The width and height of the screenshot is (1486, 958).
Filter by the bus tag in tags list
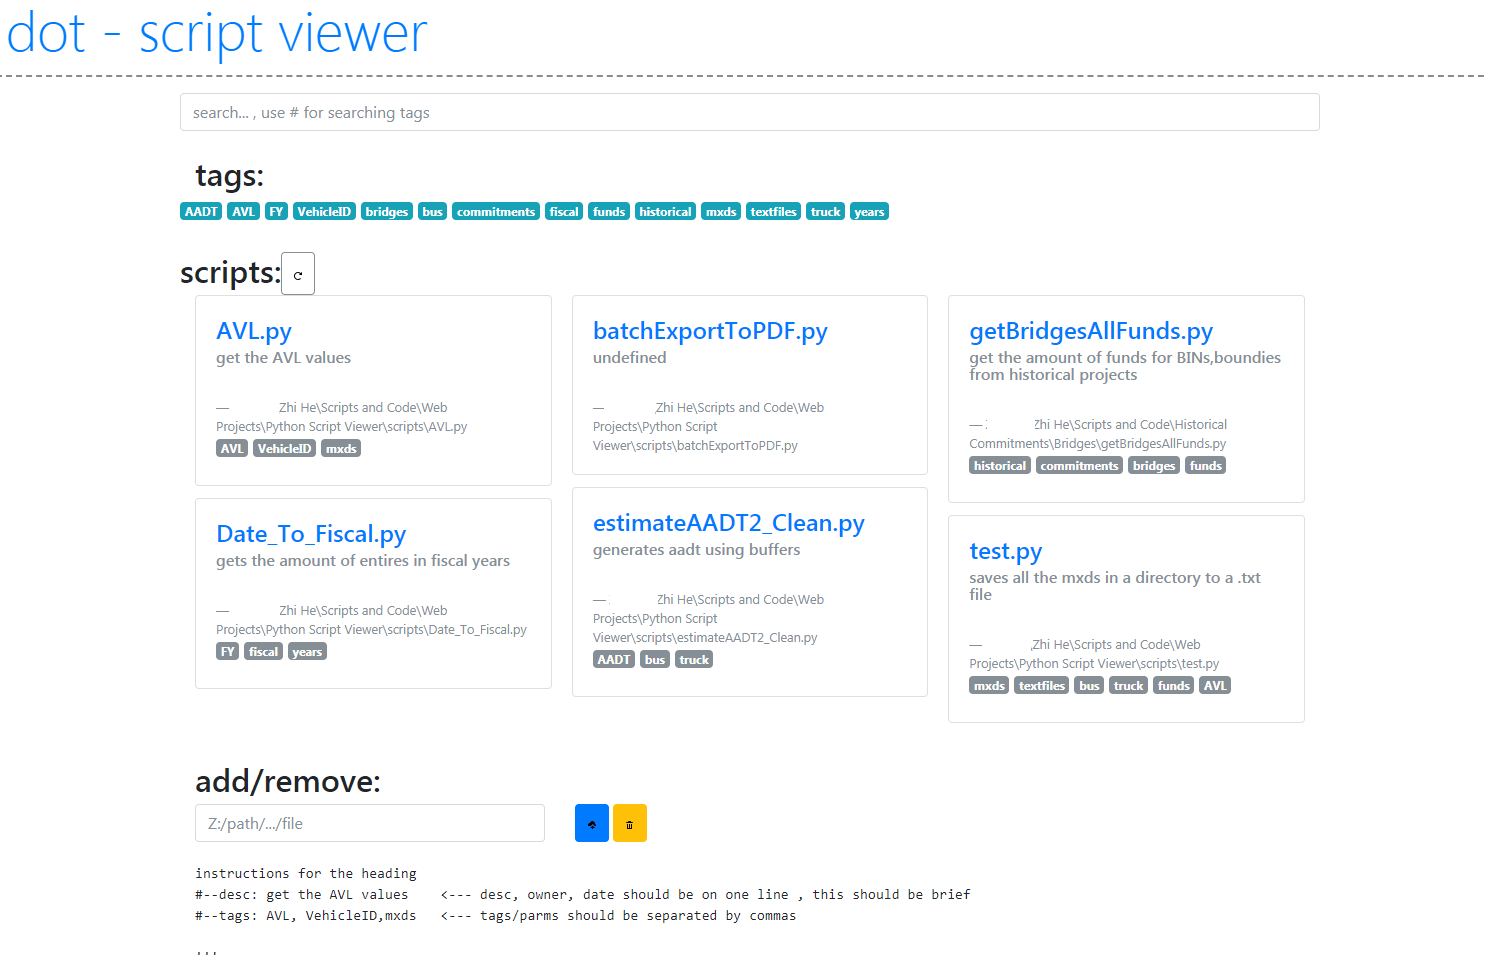click(432, 212)
